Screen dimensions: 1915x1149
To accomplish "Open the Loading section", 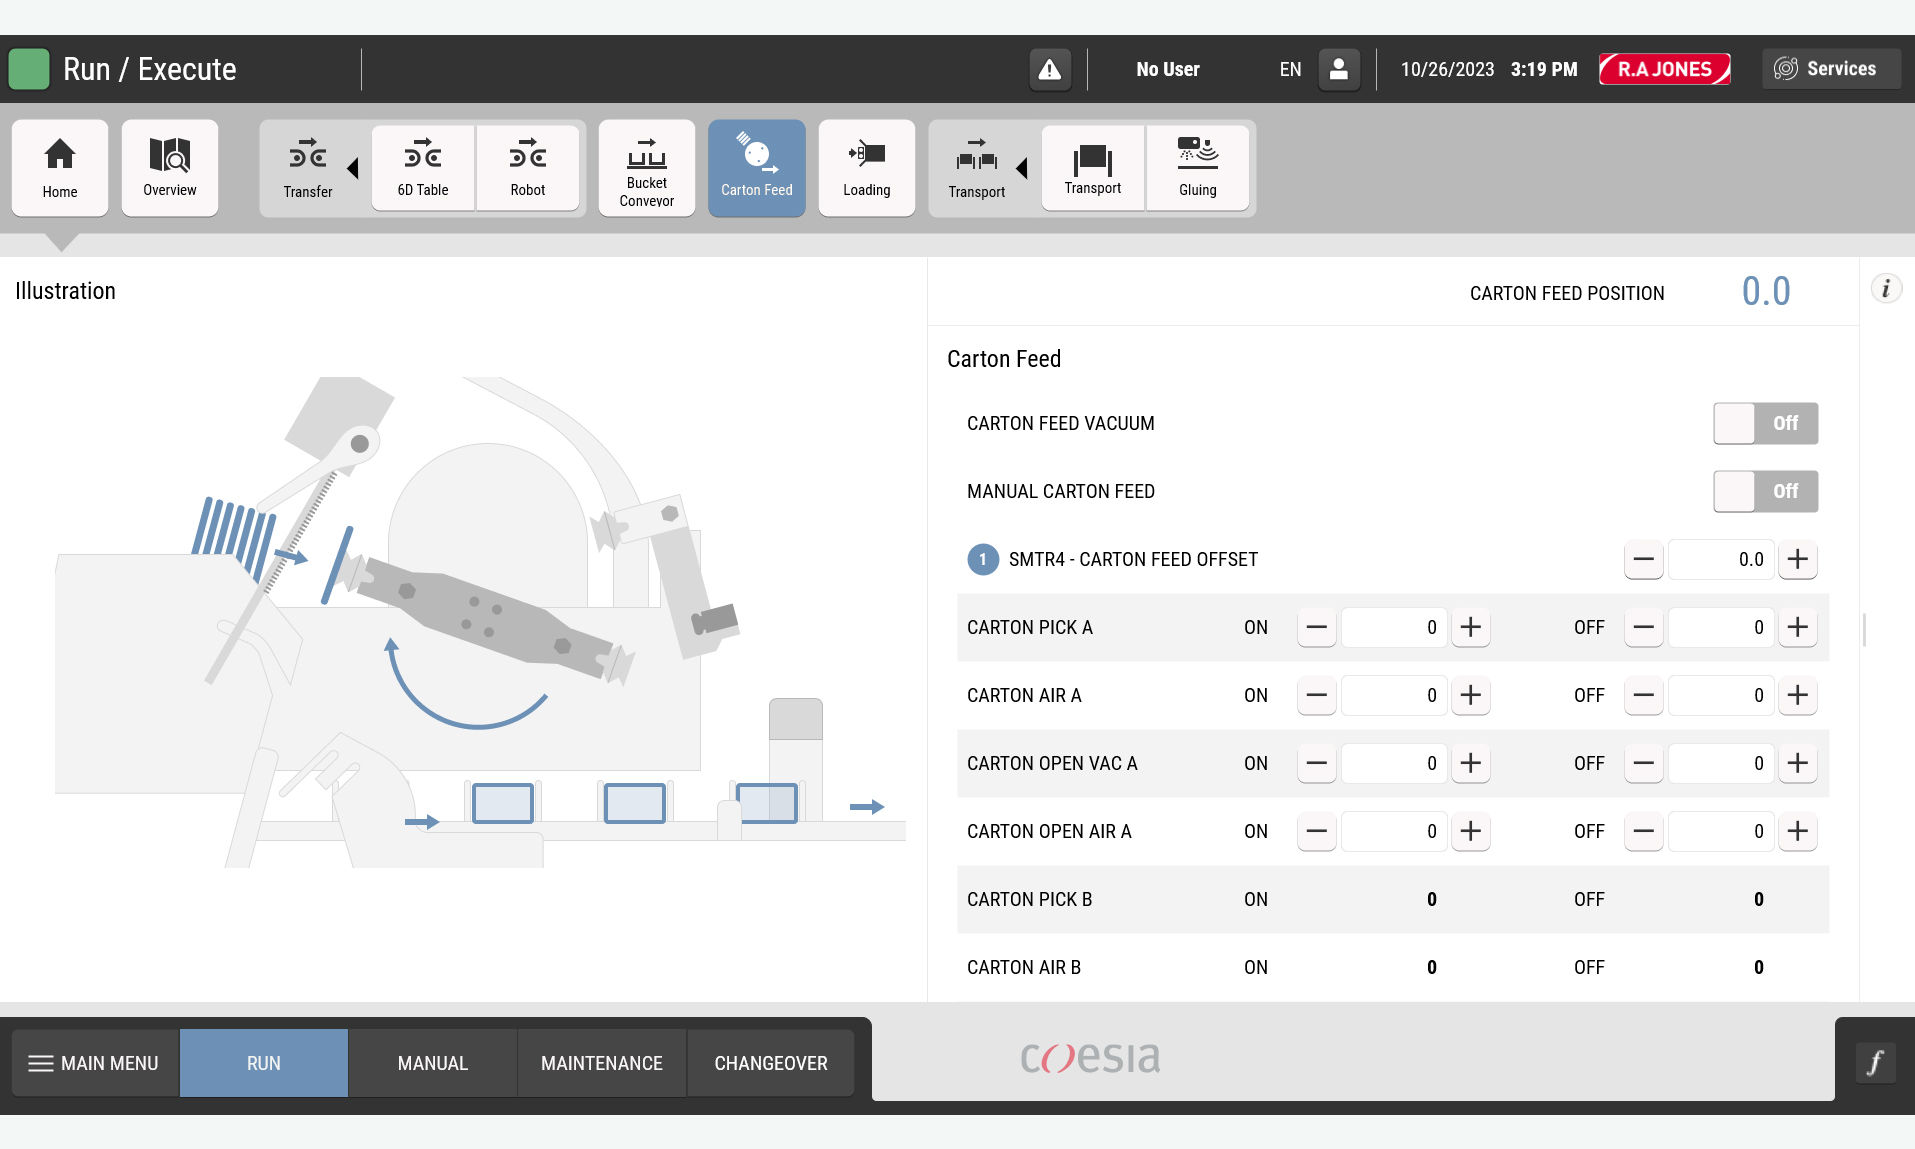I will point(866,168).
